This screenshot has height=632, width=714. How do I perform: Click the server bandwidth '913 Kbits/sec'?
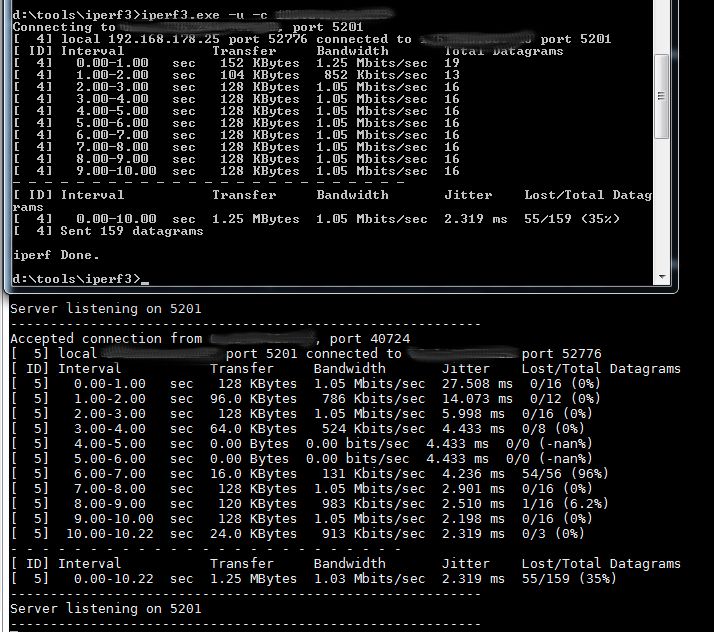373,534
